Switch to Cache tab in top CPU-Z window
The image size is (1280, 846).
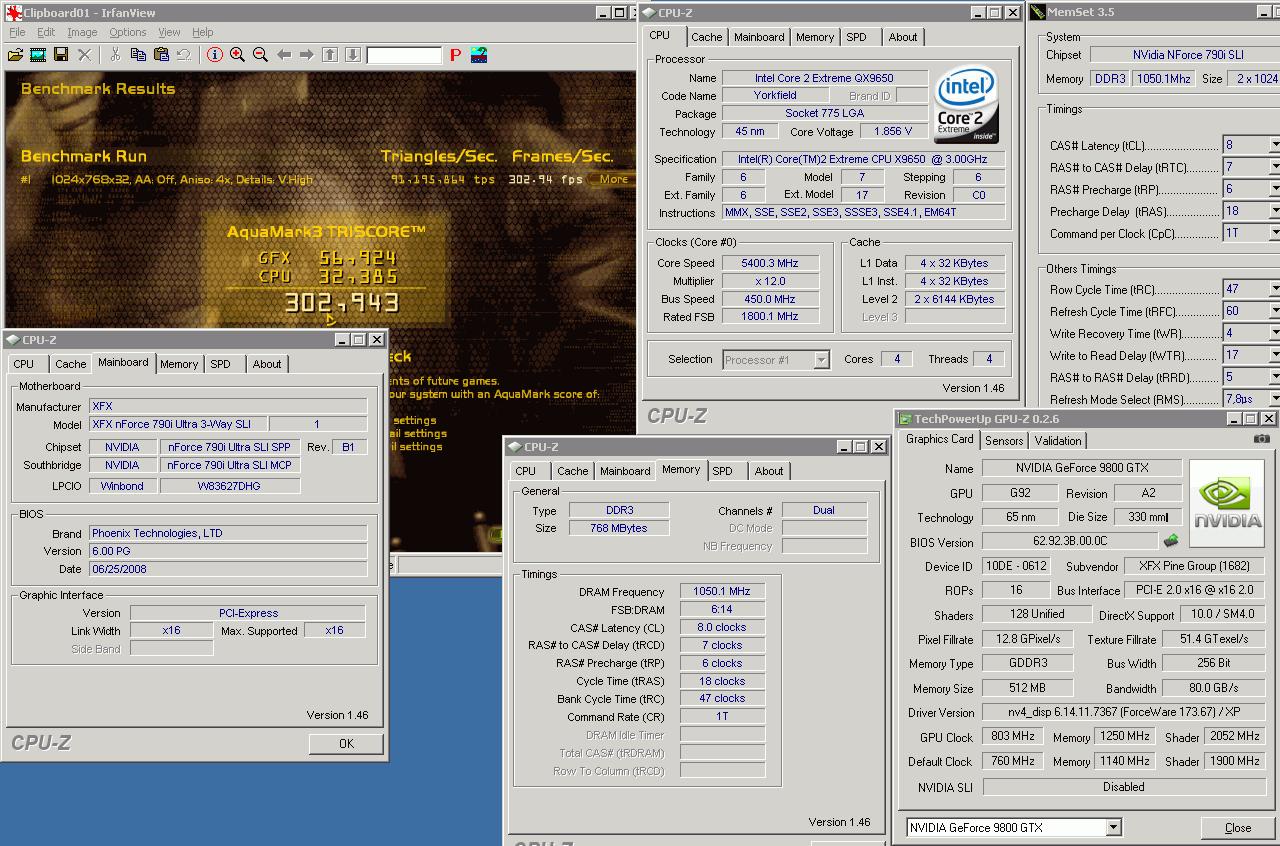click(706, 37)
